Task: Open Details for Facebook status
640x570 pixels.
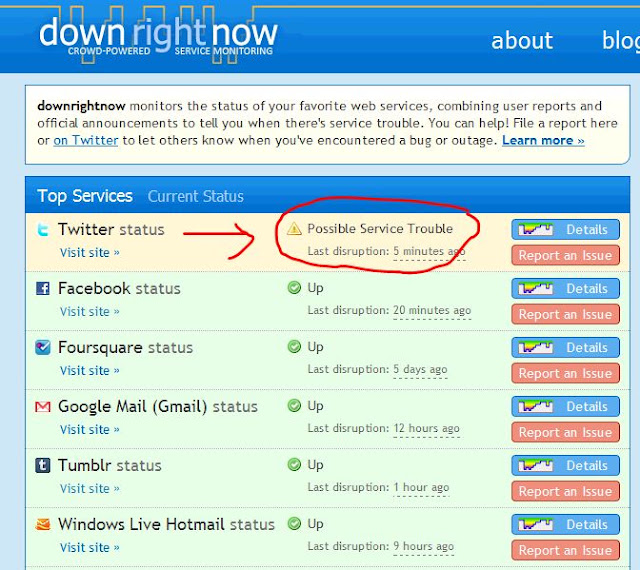Action: coord(565,288)
